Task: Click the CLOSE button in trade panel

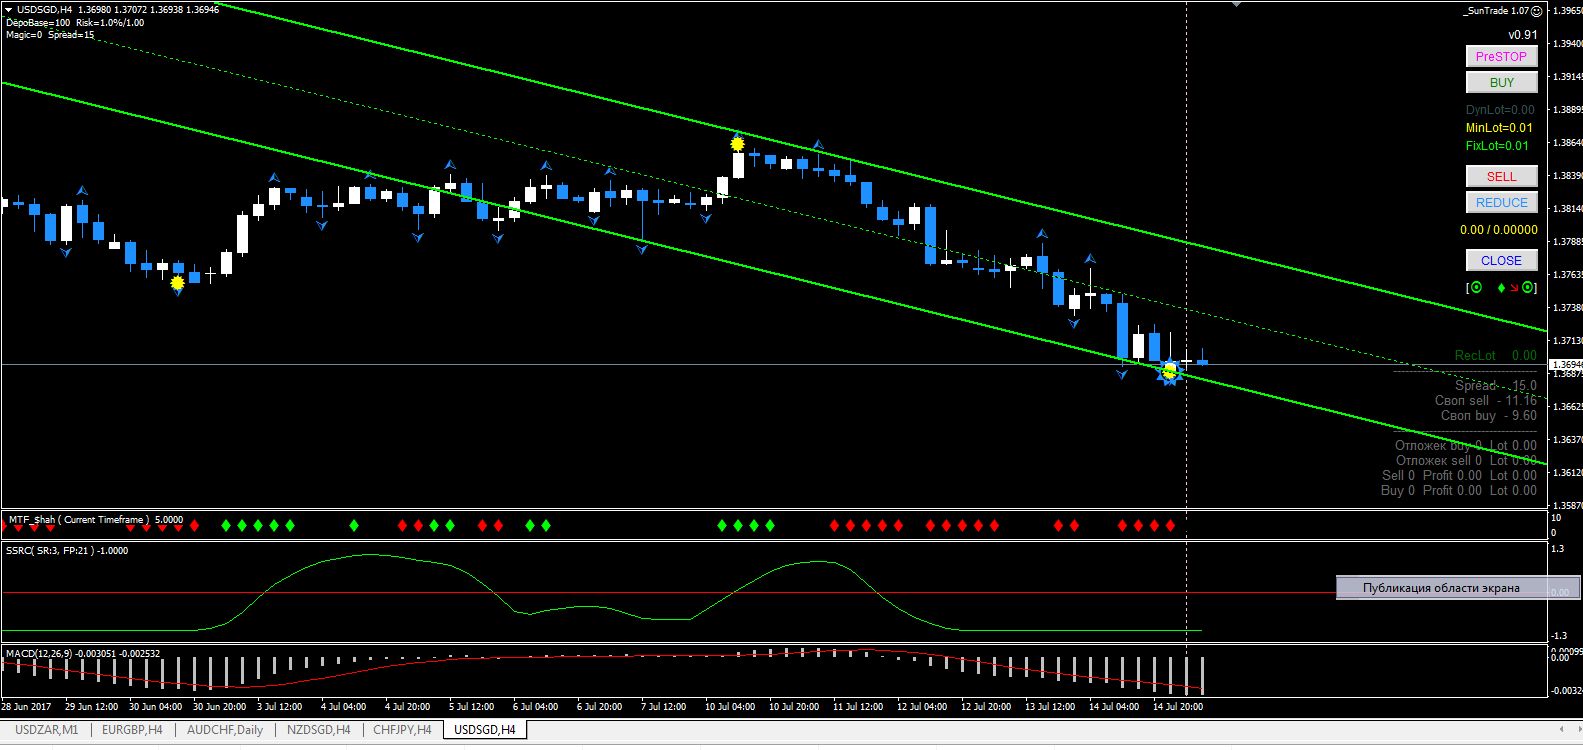Action: tap(1501, 261)
